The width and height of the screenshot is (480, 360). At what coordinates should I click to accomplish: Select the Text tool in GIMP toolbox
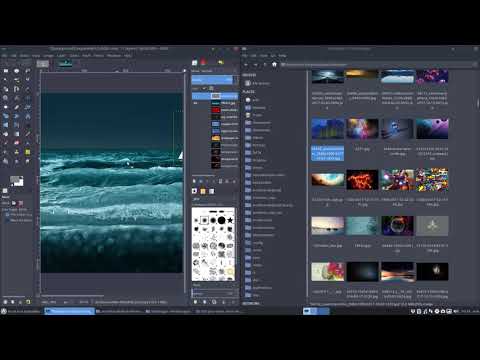pos(27,125)
